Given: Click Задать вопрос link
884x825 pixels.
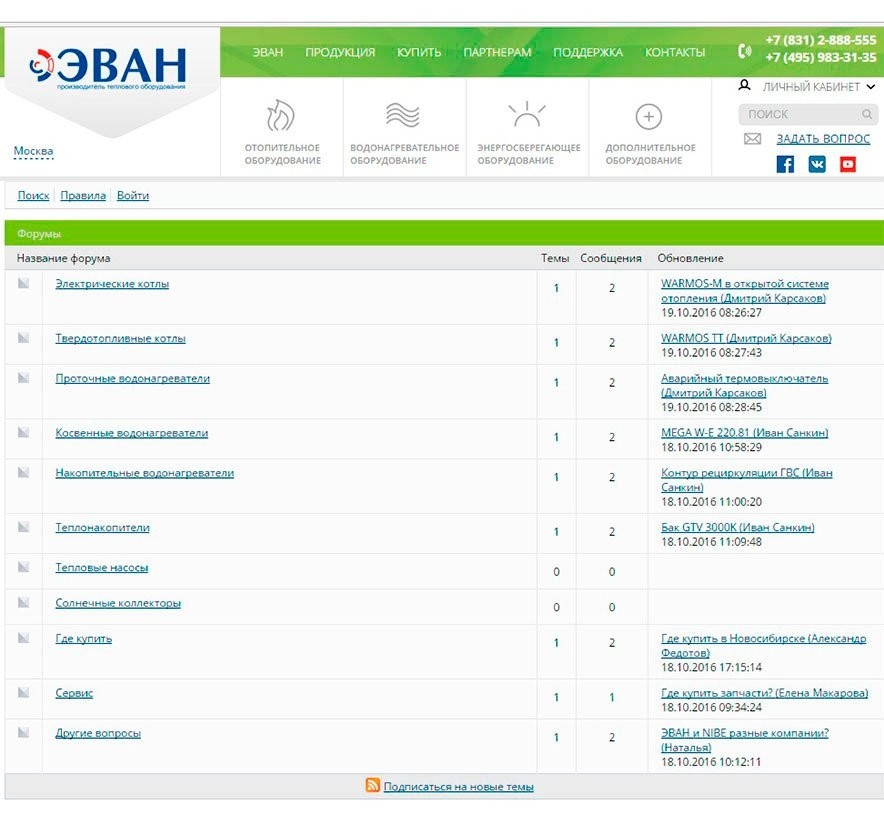Looking at the screenshot, I should (x=823, y=139).
